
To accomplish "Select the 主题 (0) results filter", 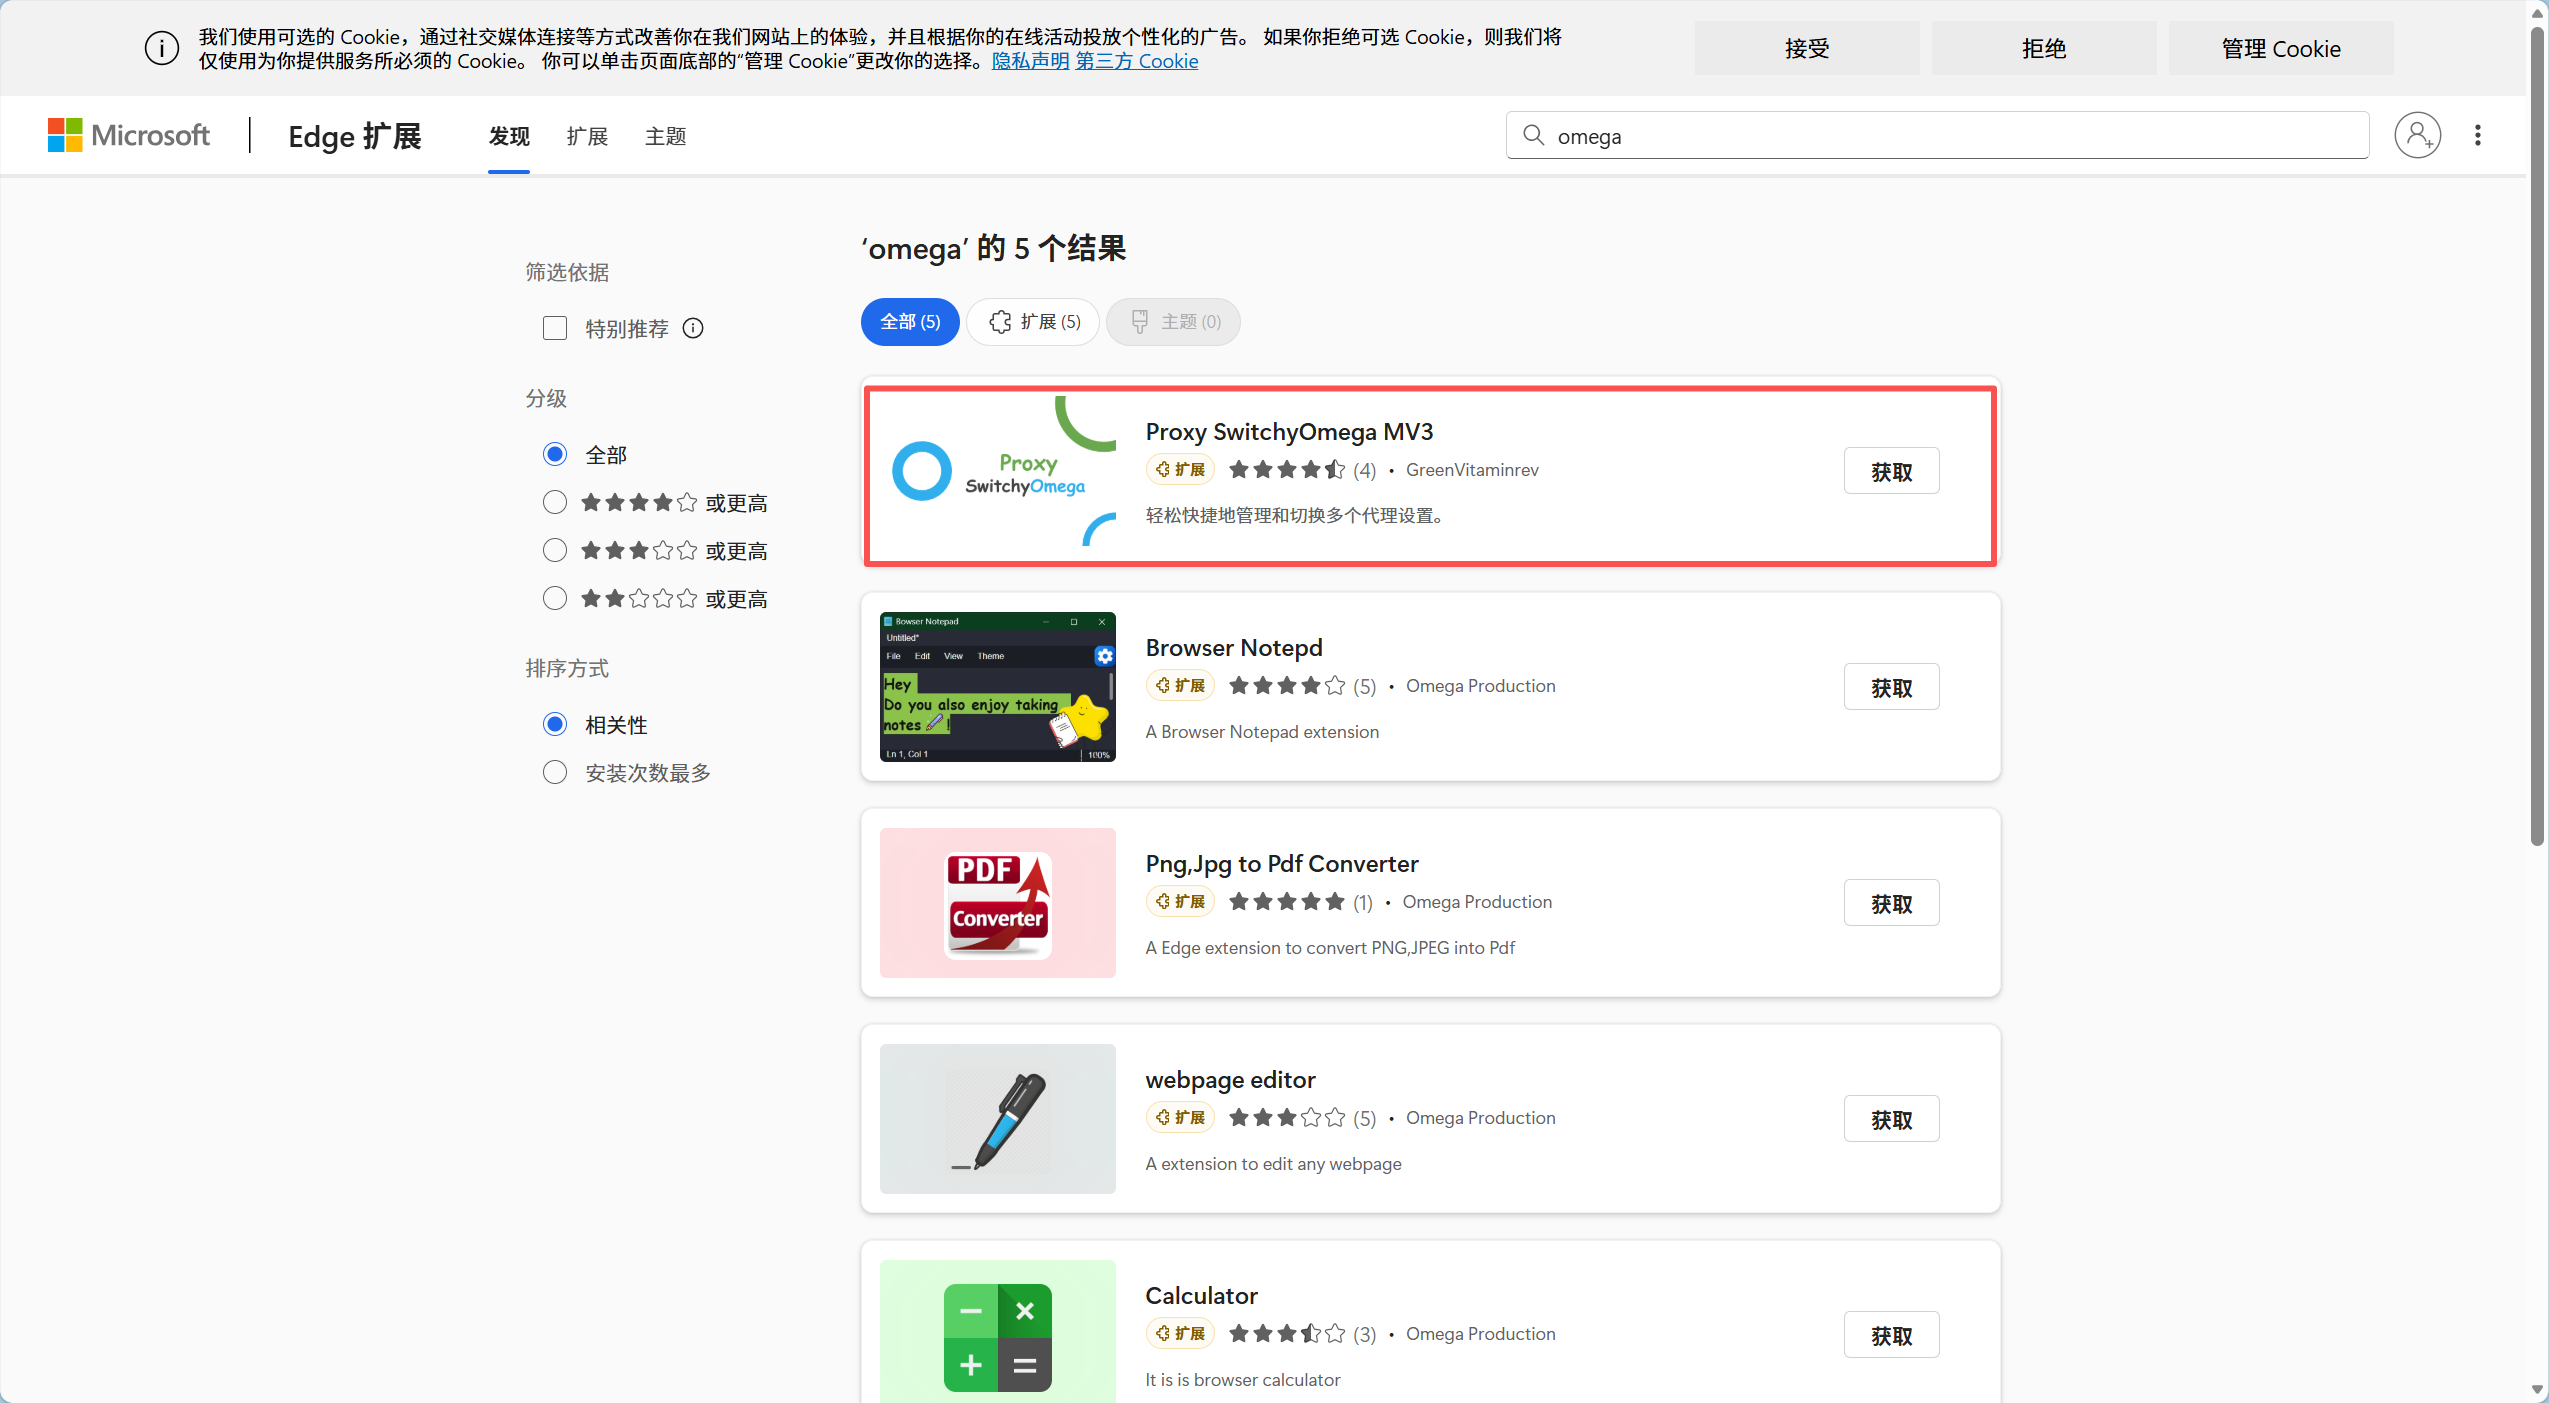I will pos(1174,321).
